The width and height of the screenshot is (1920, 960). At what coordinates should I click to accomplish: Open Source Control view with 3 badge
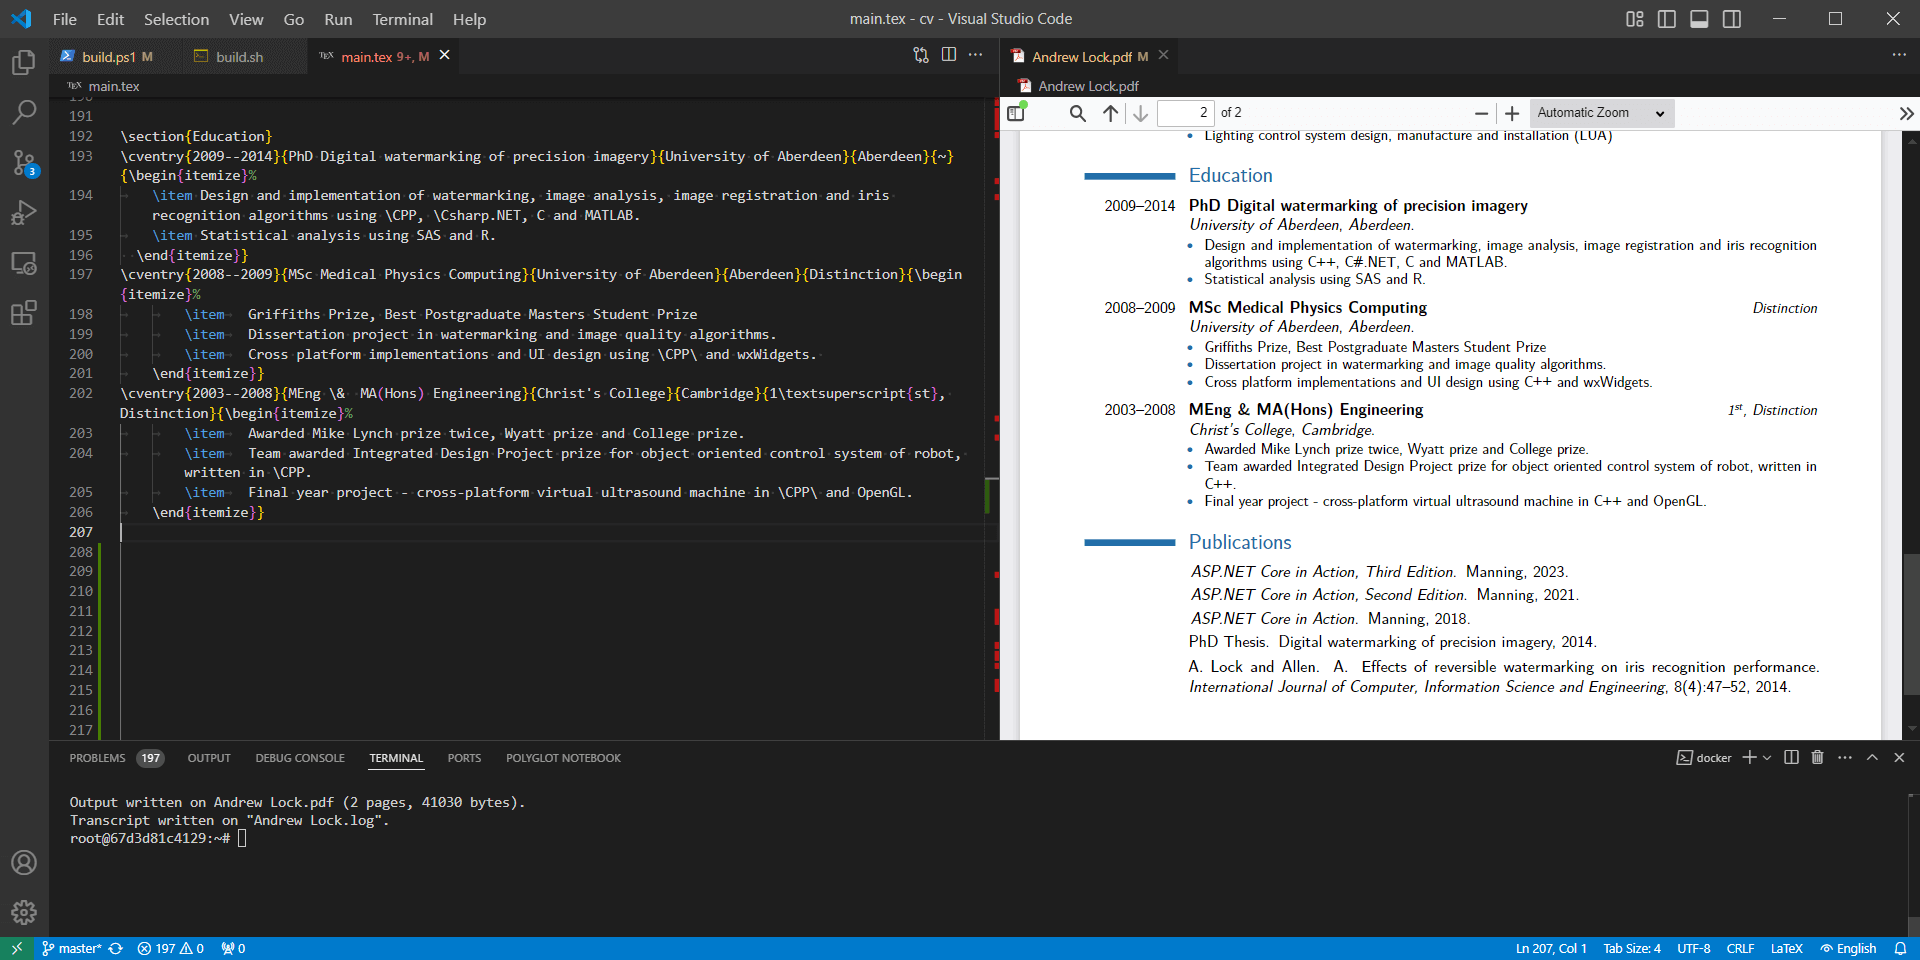click(x=24, y=163)
